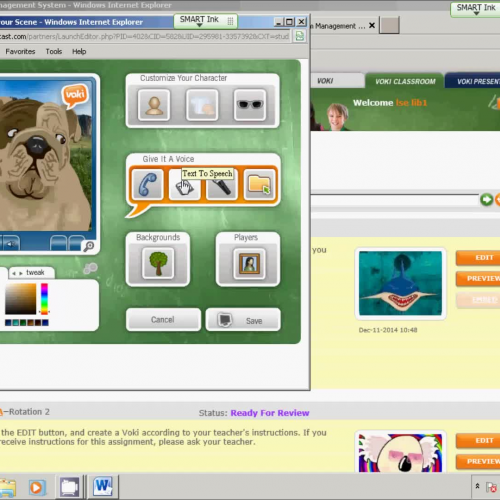The height and width of the screenshot is (500, 500).
Task: Save the Voki scene
Action: [243, 320]
